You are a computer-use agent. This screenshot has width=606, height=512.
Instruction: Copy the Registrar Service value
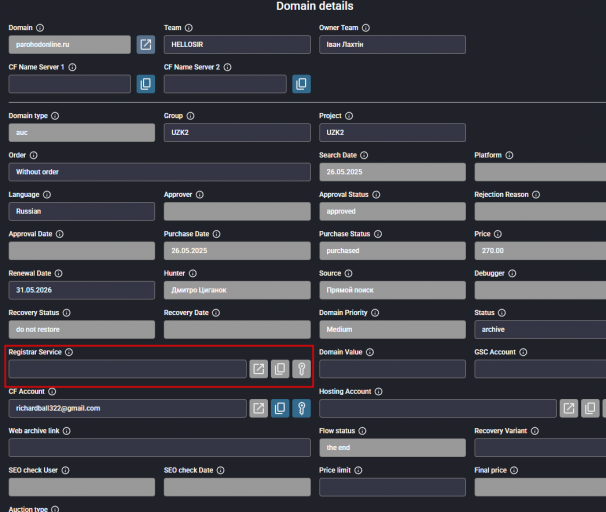(280, 369)
